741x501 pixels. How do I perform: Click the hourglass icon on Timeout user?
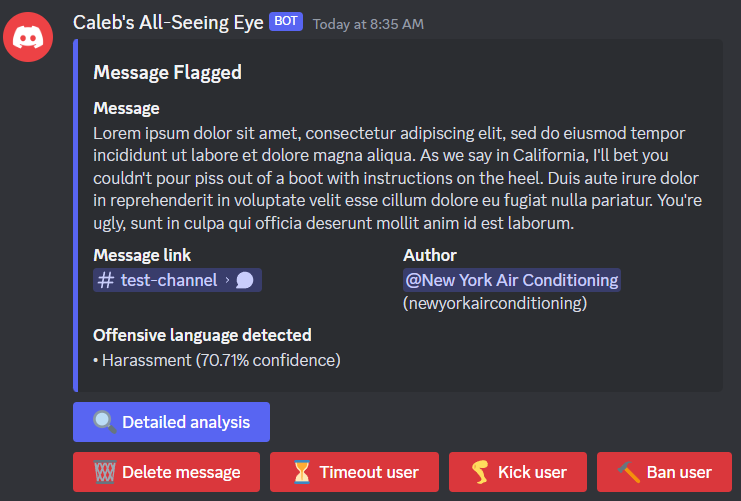pos(303,472)
